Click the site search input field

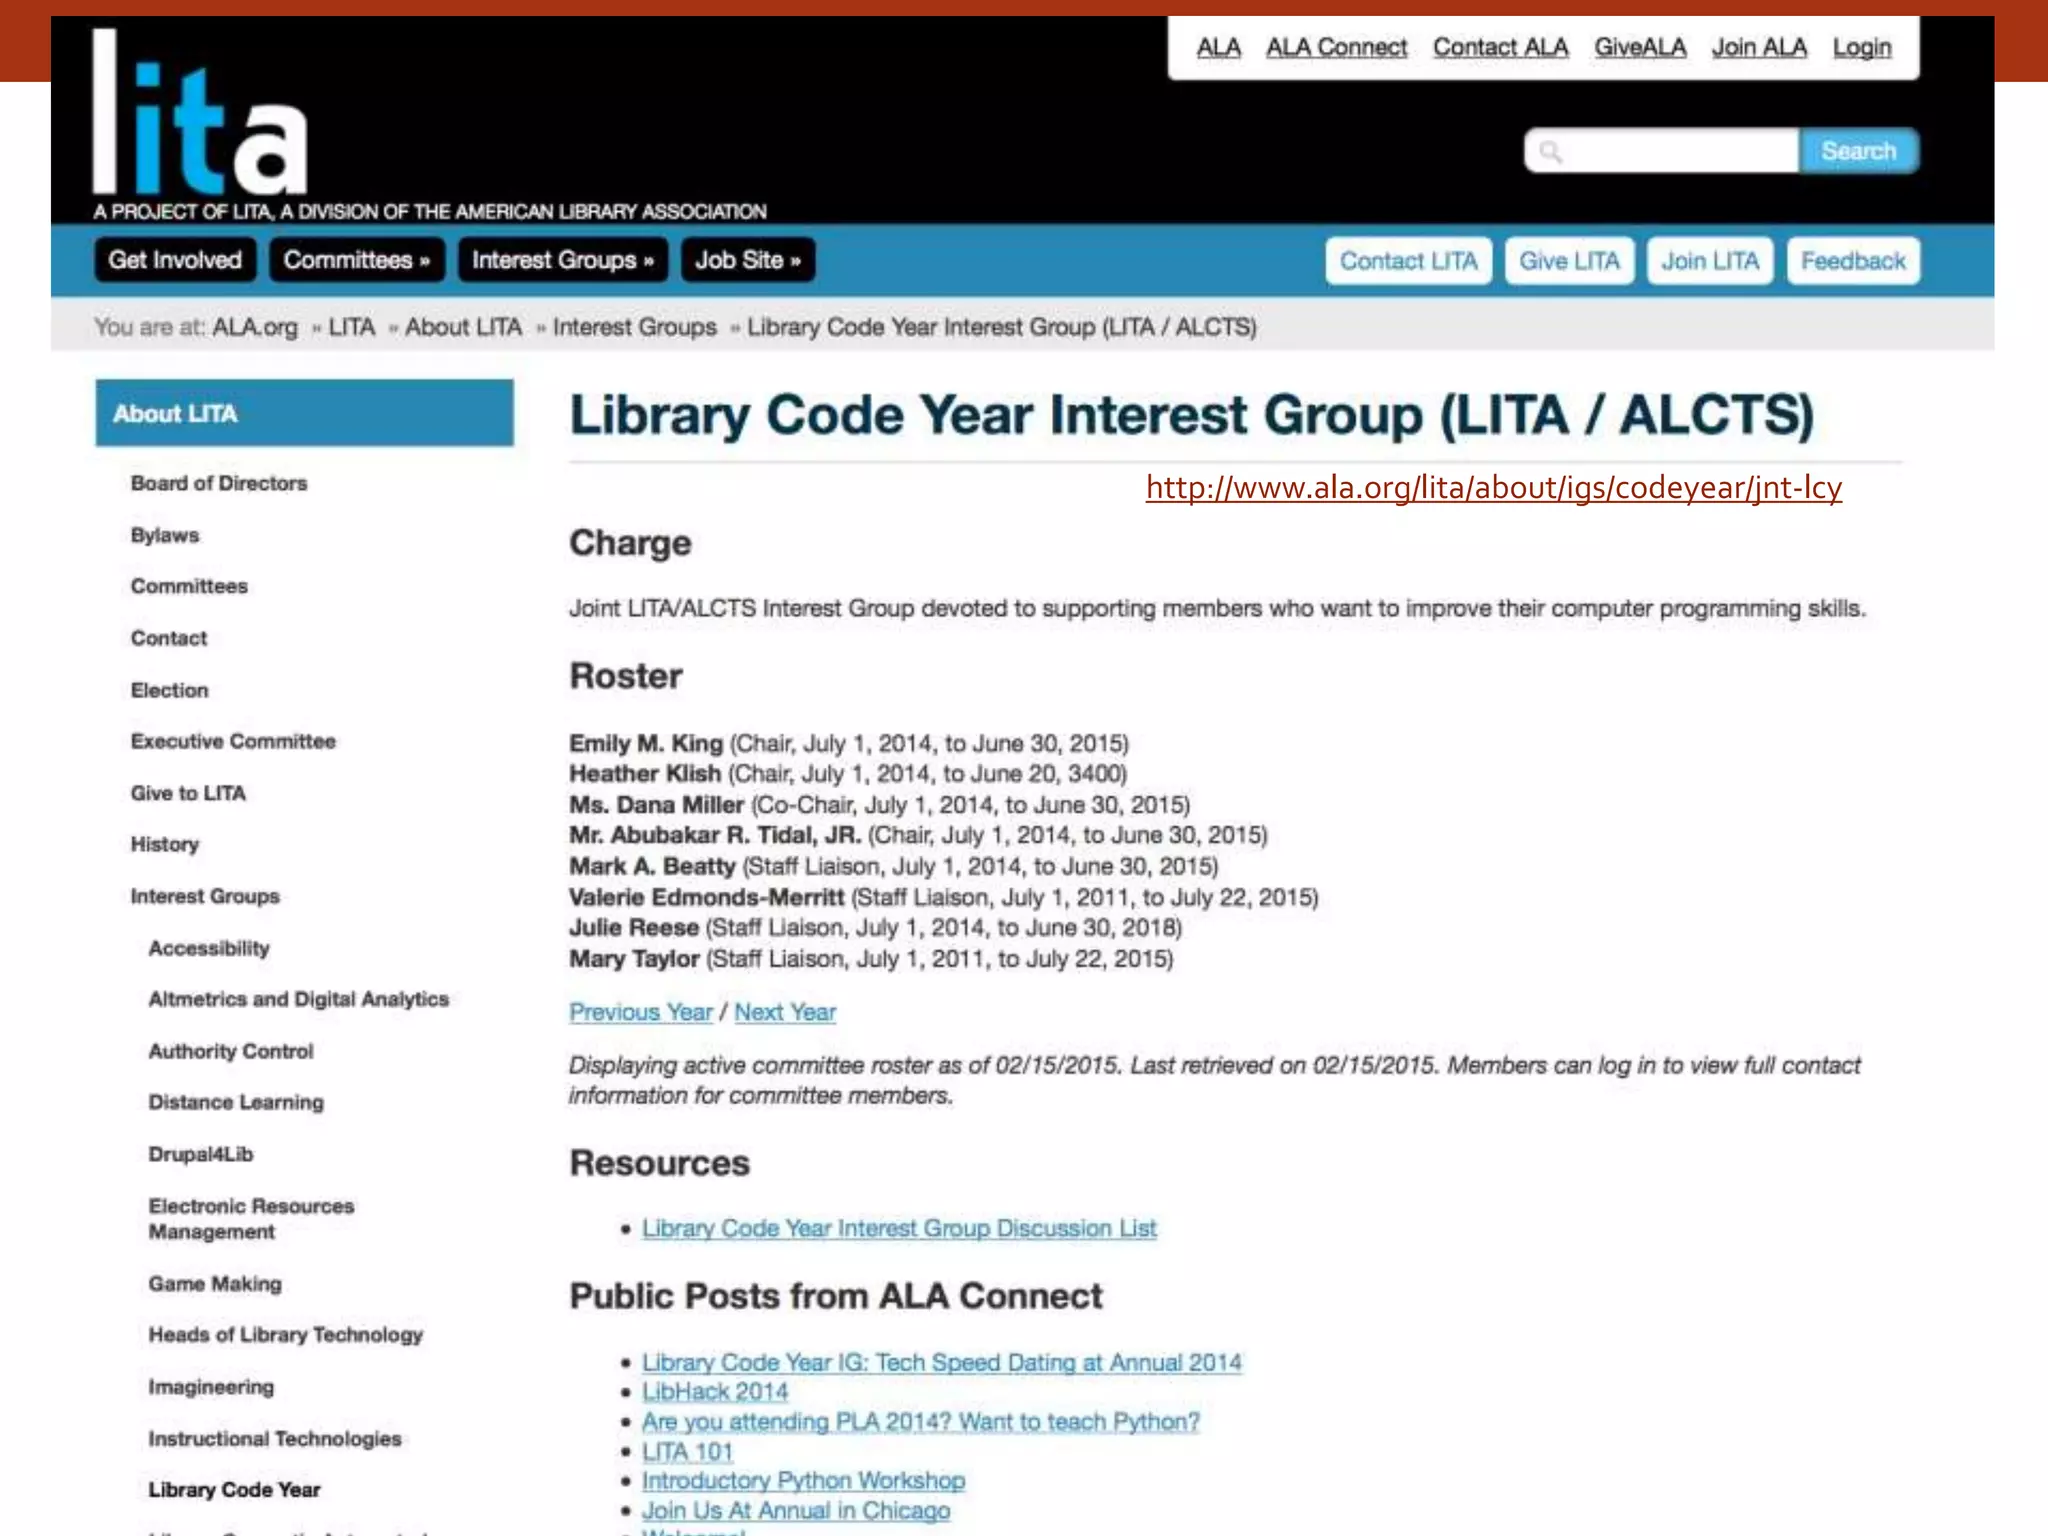pos(1661,151)
